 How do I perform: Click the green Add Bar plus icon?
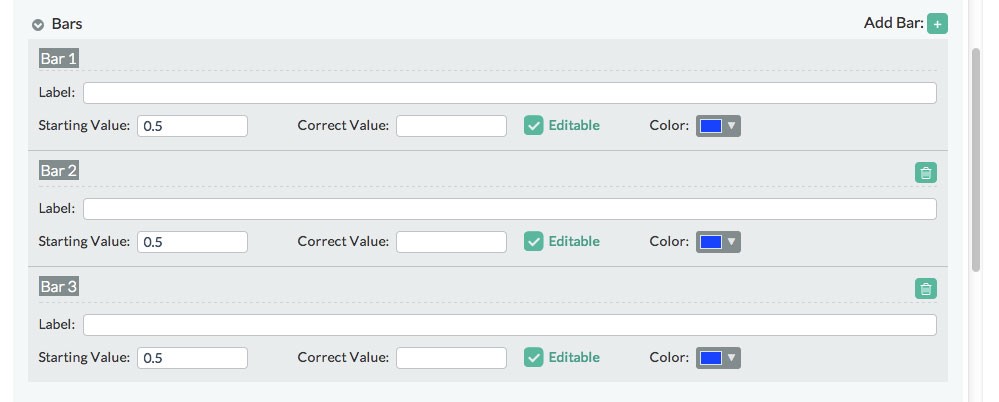[937, 24]
